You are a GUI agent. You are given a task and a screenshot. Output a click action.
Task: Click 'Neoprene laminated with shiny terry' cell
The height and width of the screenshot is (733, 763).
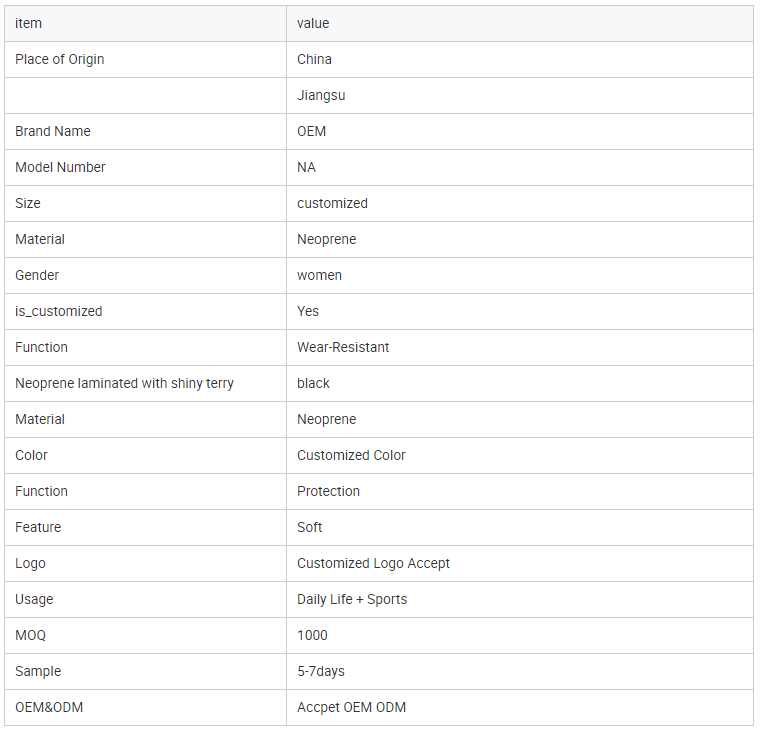[145, 384]
